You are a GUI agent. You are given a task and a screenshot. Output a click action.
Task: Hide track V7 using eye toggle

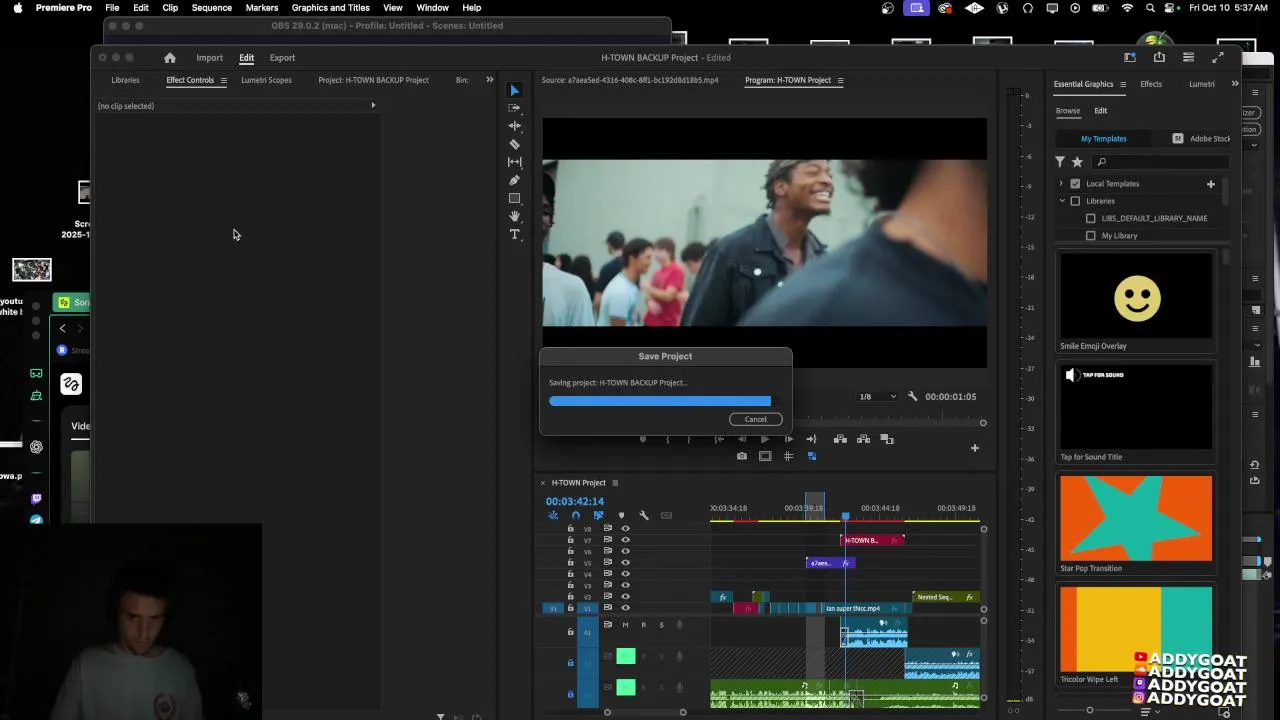point(626,540)
